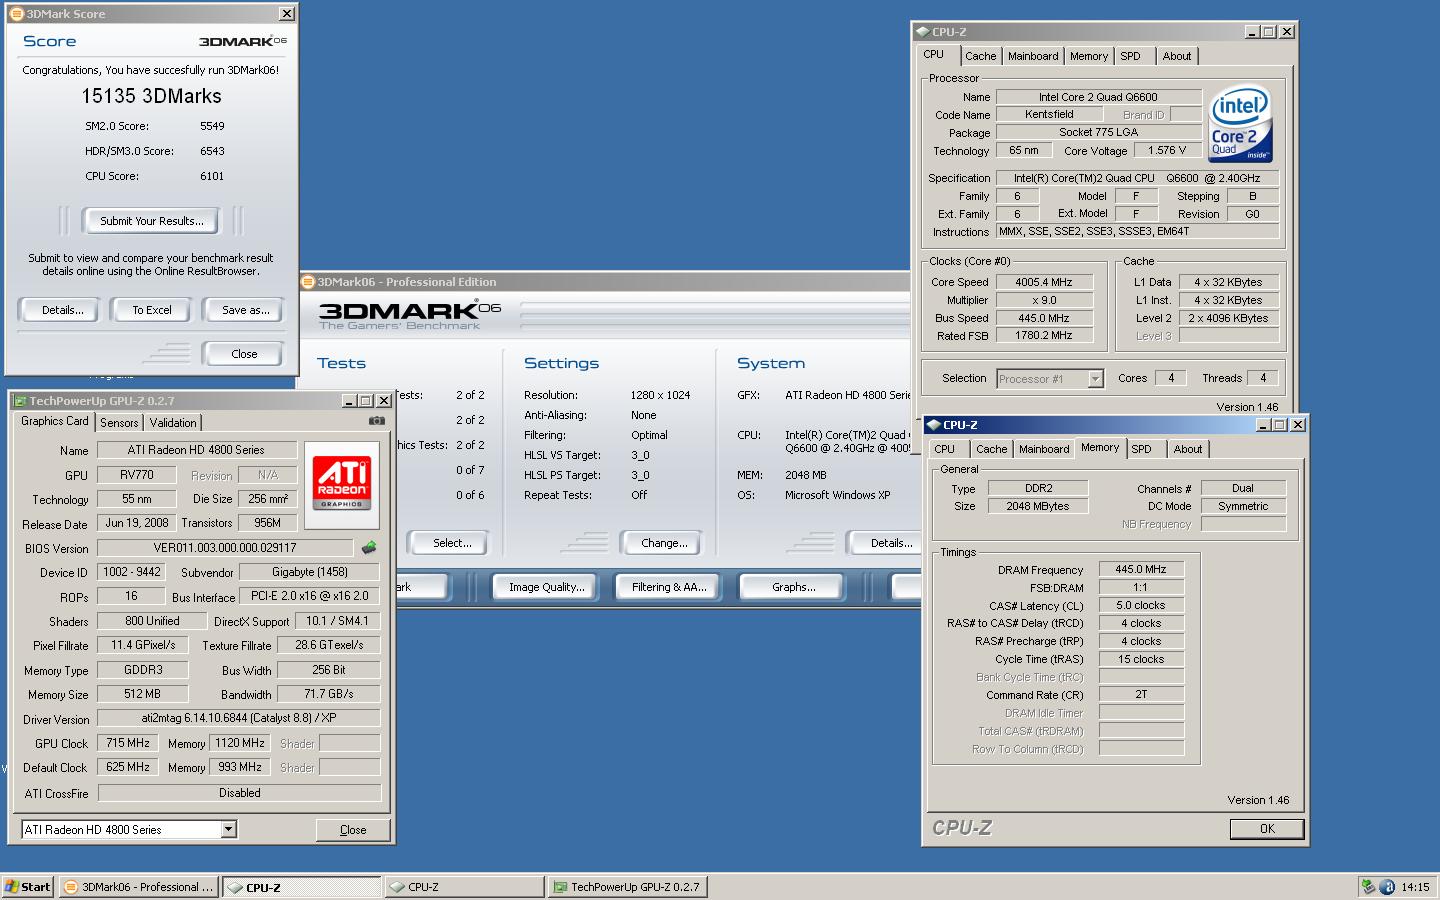The image size is (1440, 900).
Task: Click the BIOS save chip icon in GPU-Z
Action: [369, 548]
